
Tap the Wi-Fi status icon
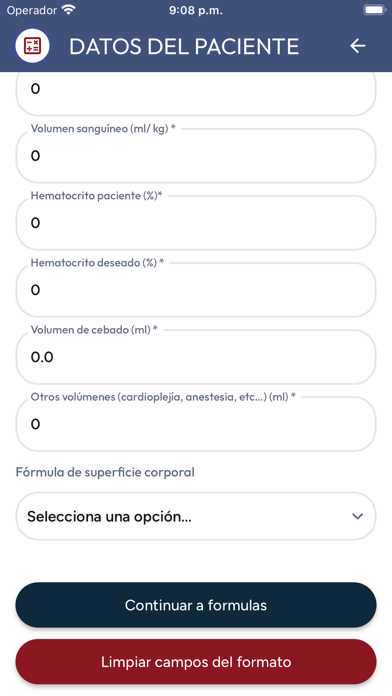click(x=68, y=10)
